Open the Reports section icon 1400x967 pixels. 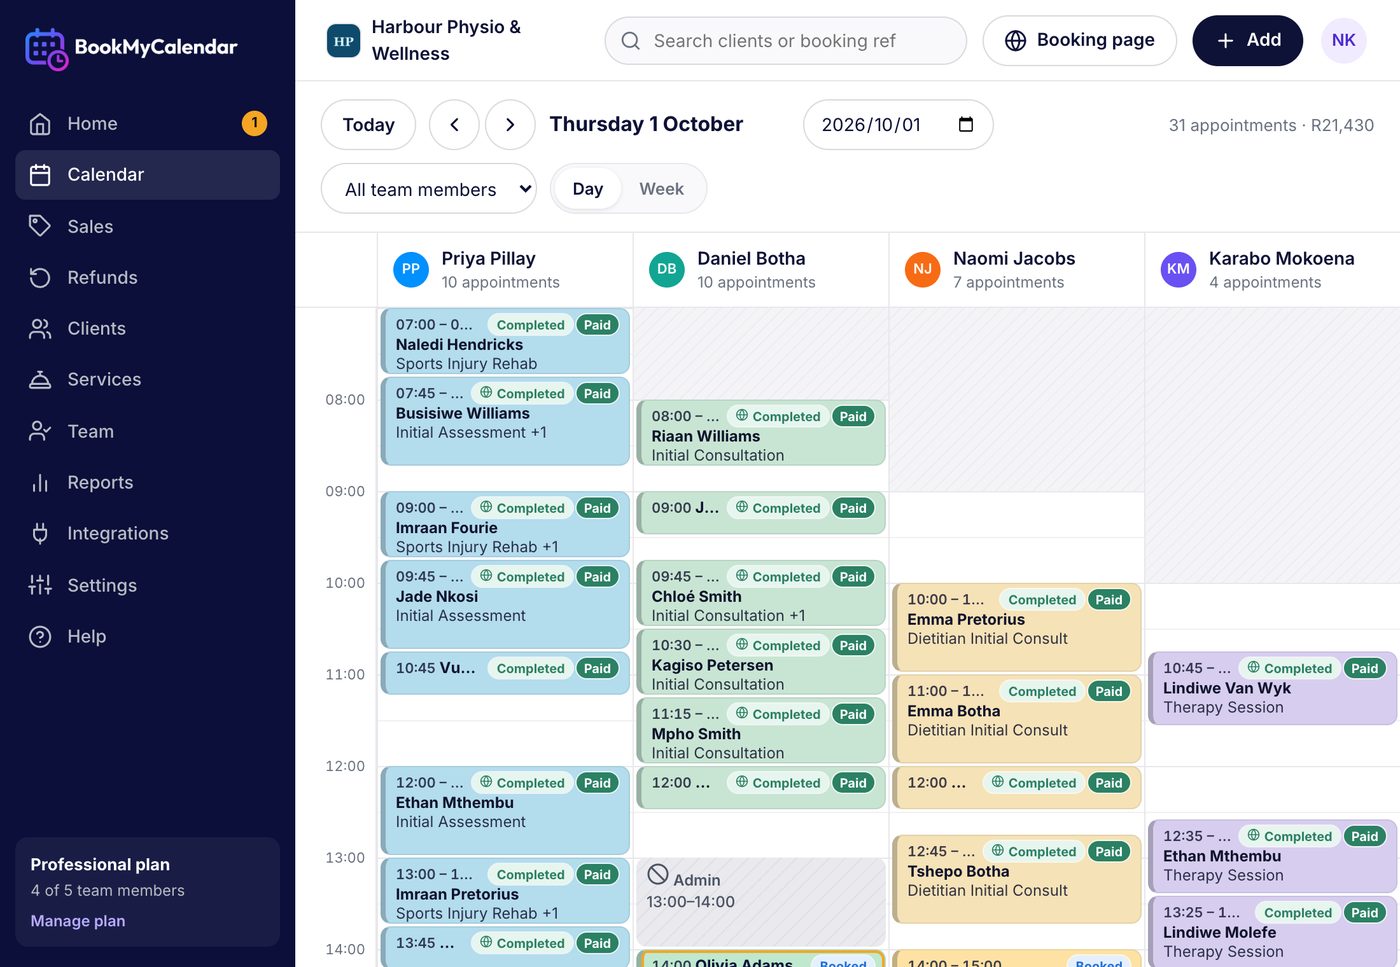[40, 482]
